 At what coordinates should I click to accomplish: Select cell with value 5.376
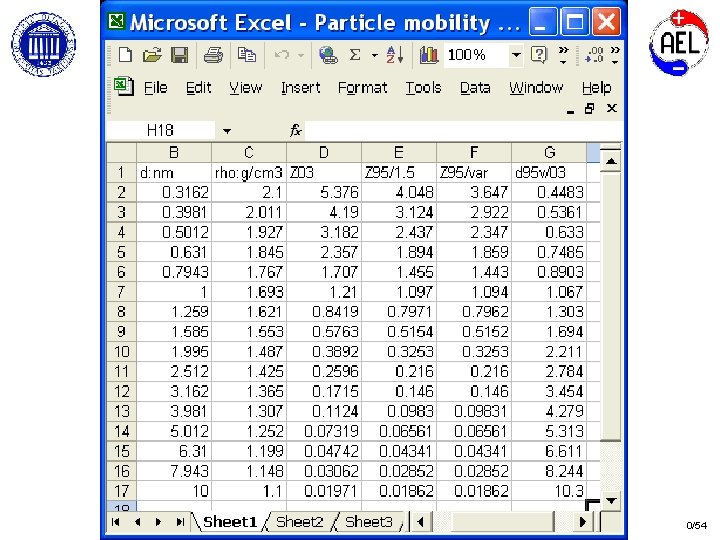[324, 192]
